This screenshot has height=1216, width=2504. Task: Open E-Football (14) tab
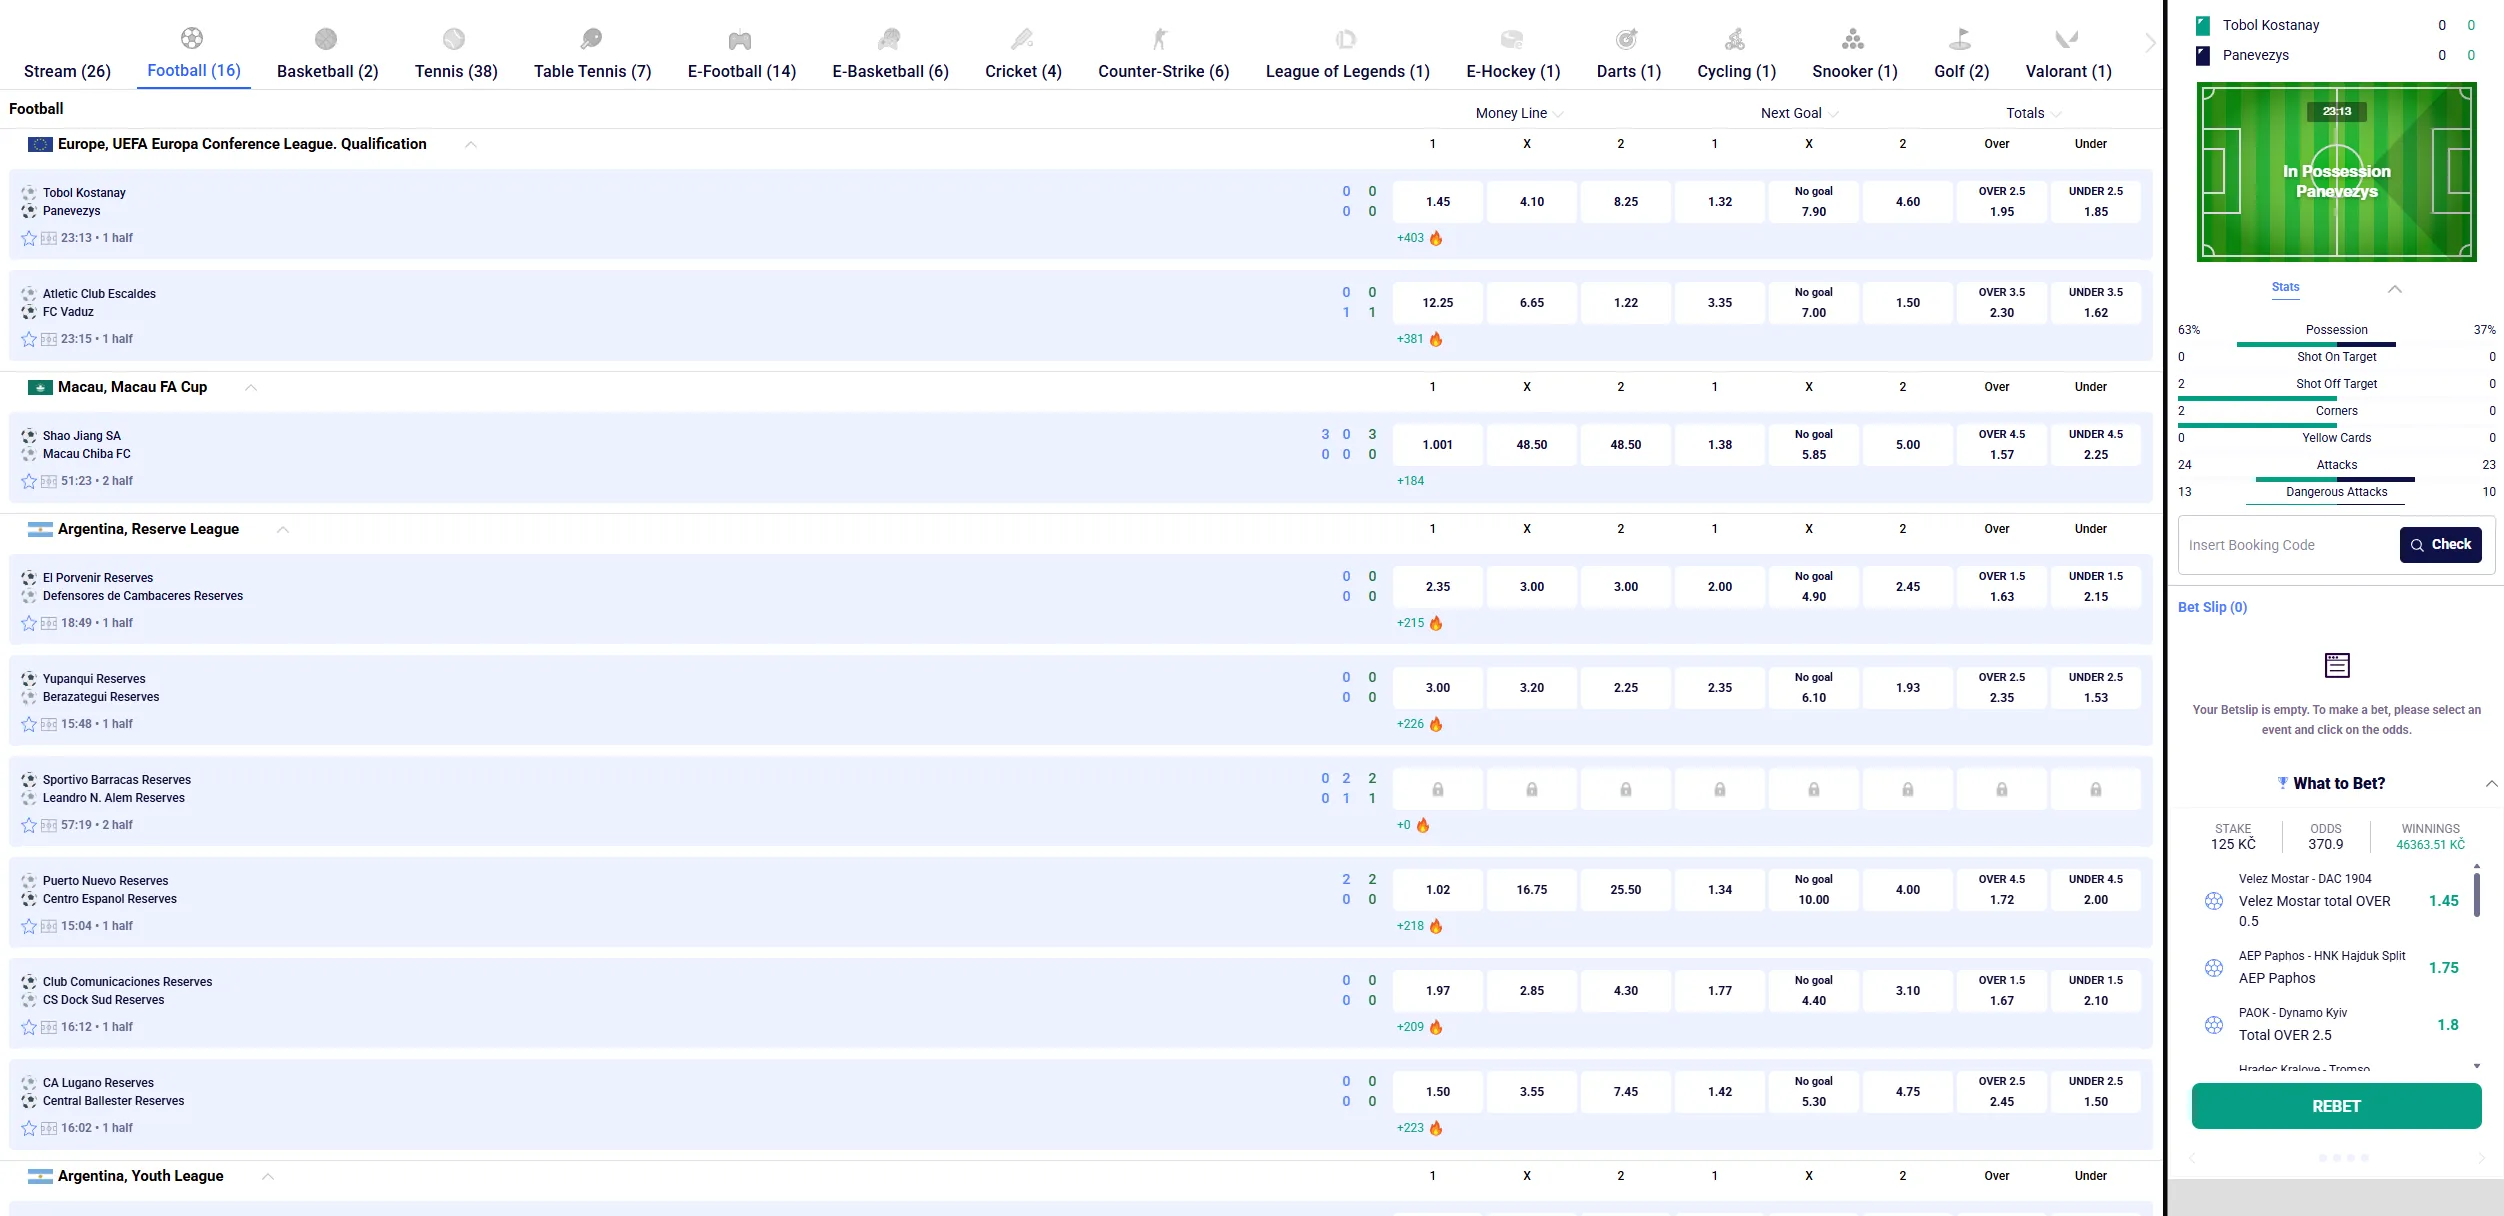point(741,71)
